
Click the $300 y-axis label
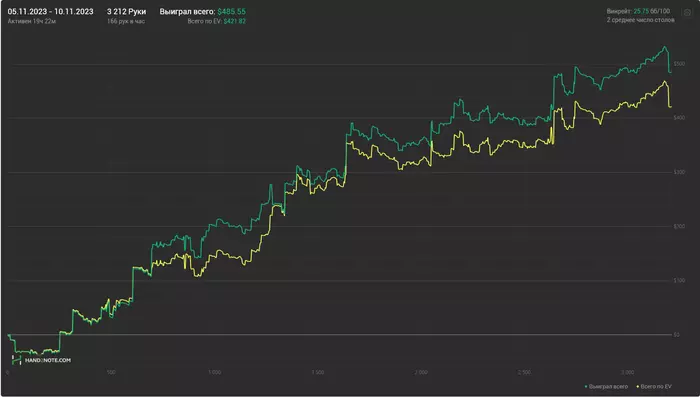(679, 172)
